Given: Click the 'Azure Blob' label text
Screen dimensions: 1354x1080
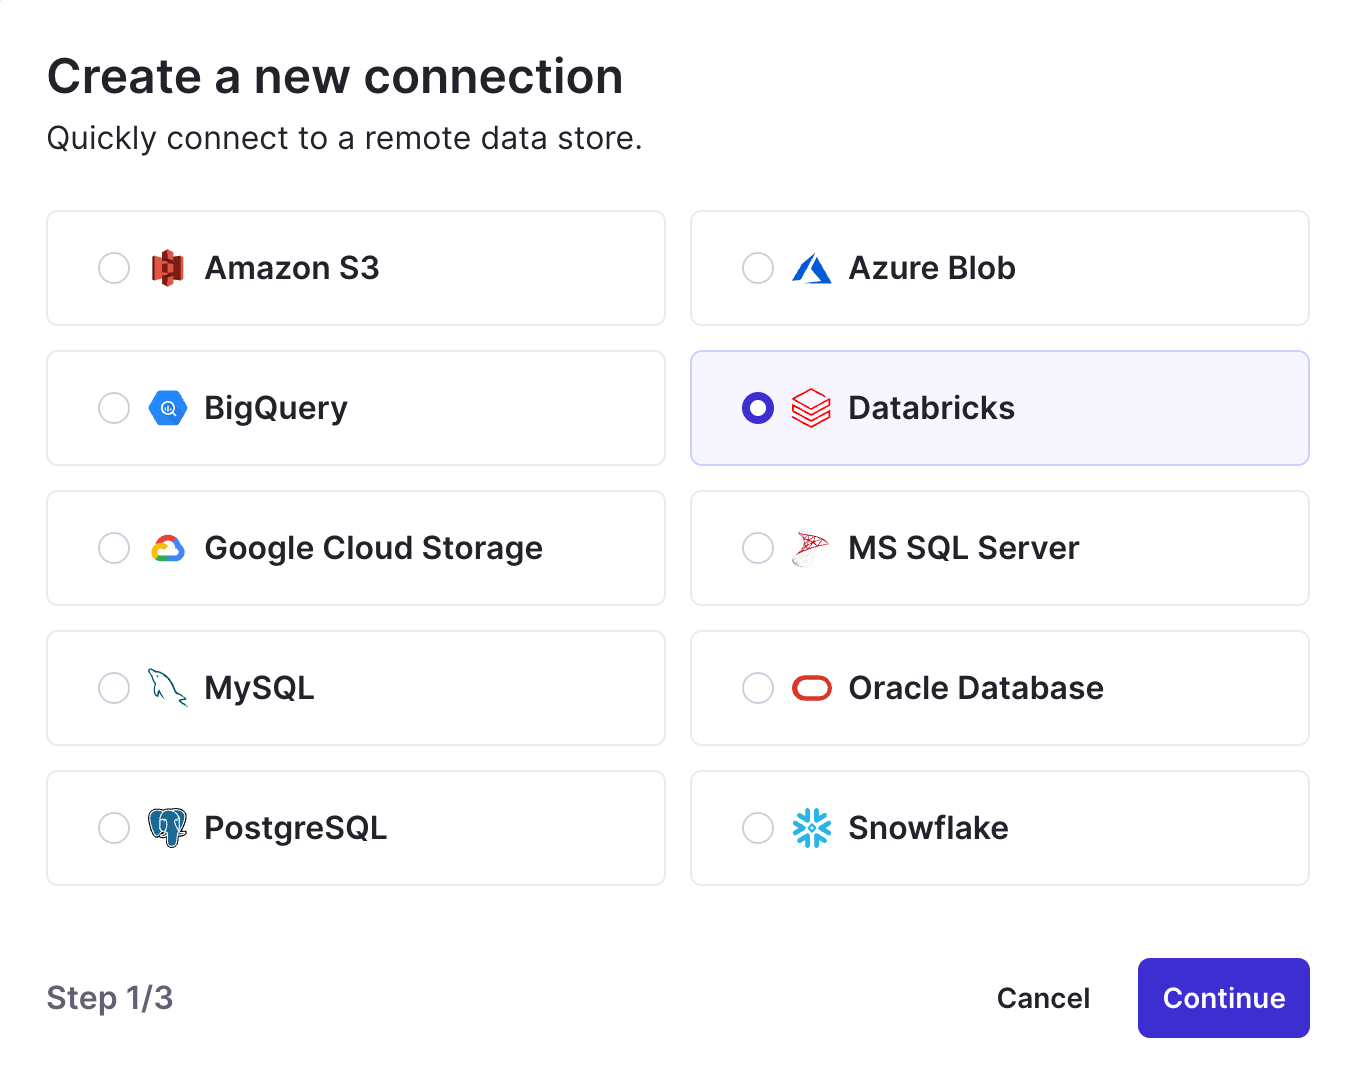Looking at the screenshot, I should (932, 268).
